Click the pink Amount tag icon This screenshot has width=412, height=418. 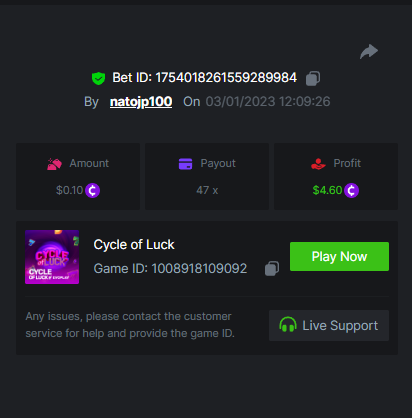[54, 164]
